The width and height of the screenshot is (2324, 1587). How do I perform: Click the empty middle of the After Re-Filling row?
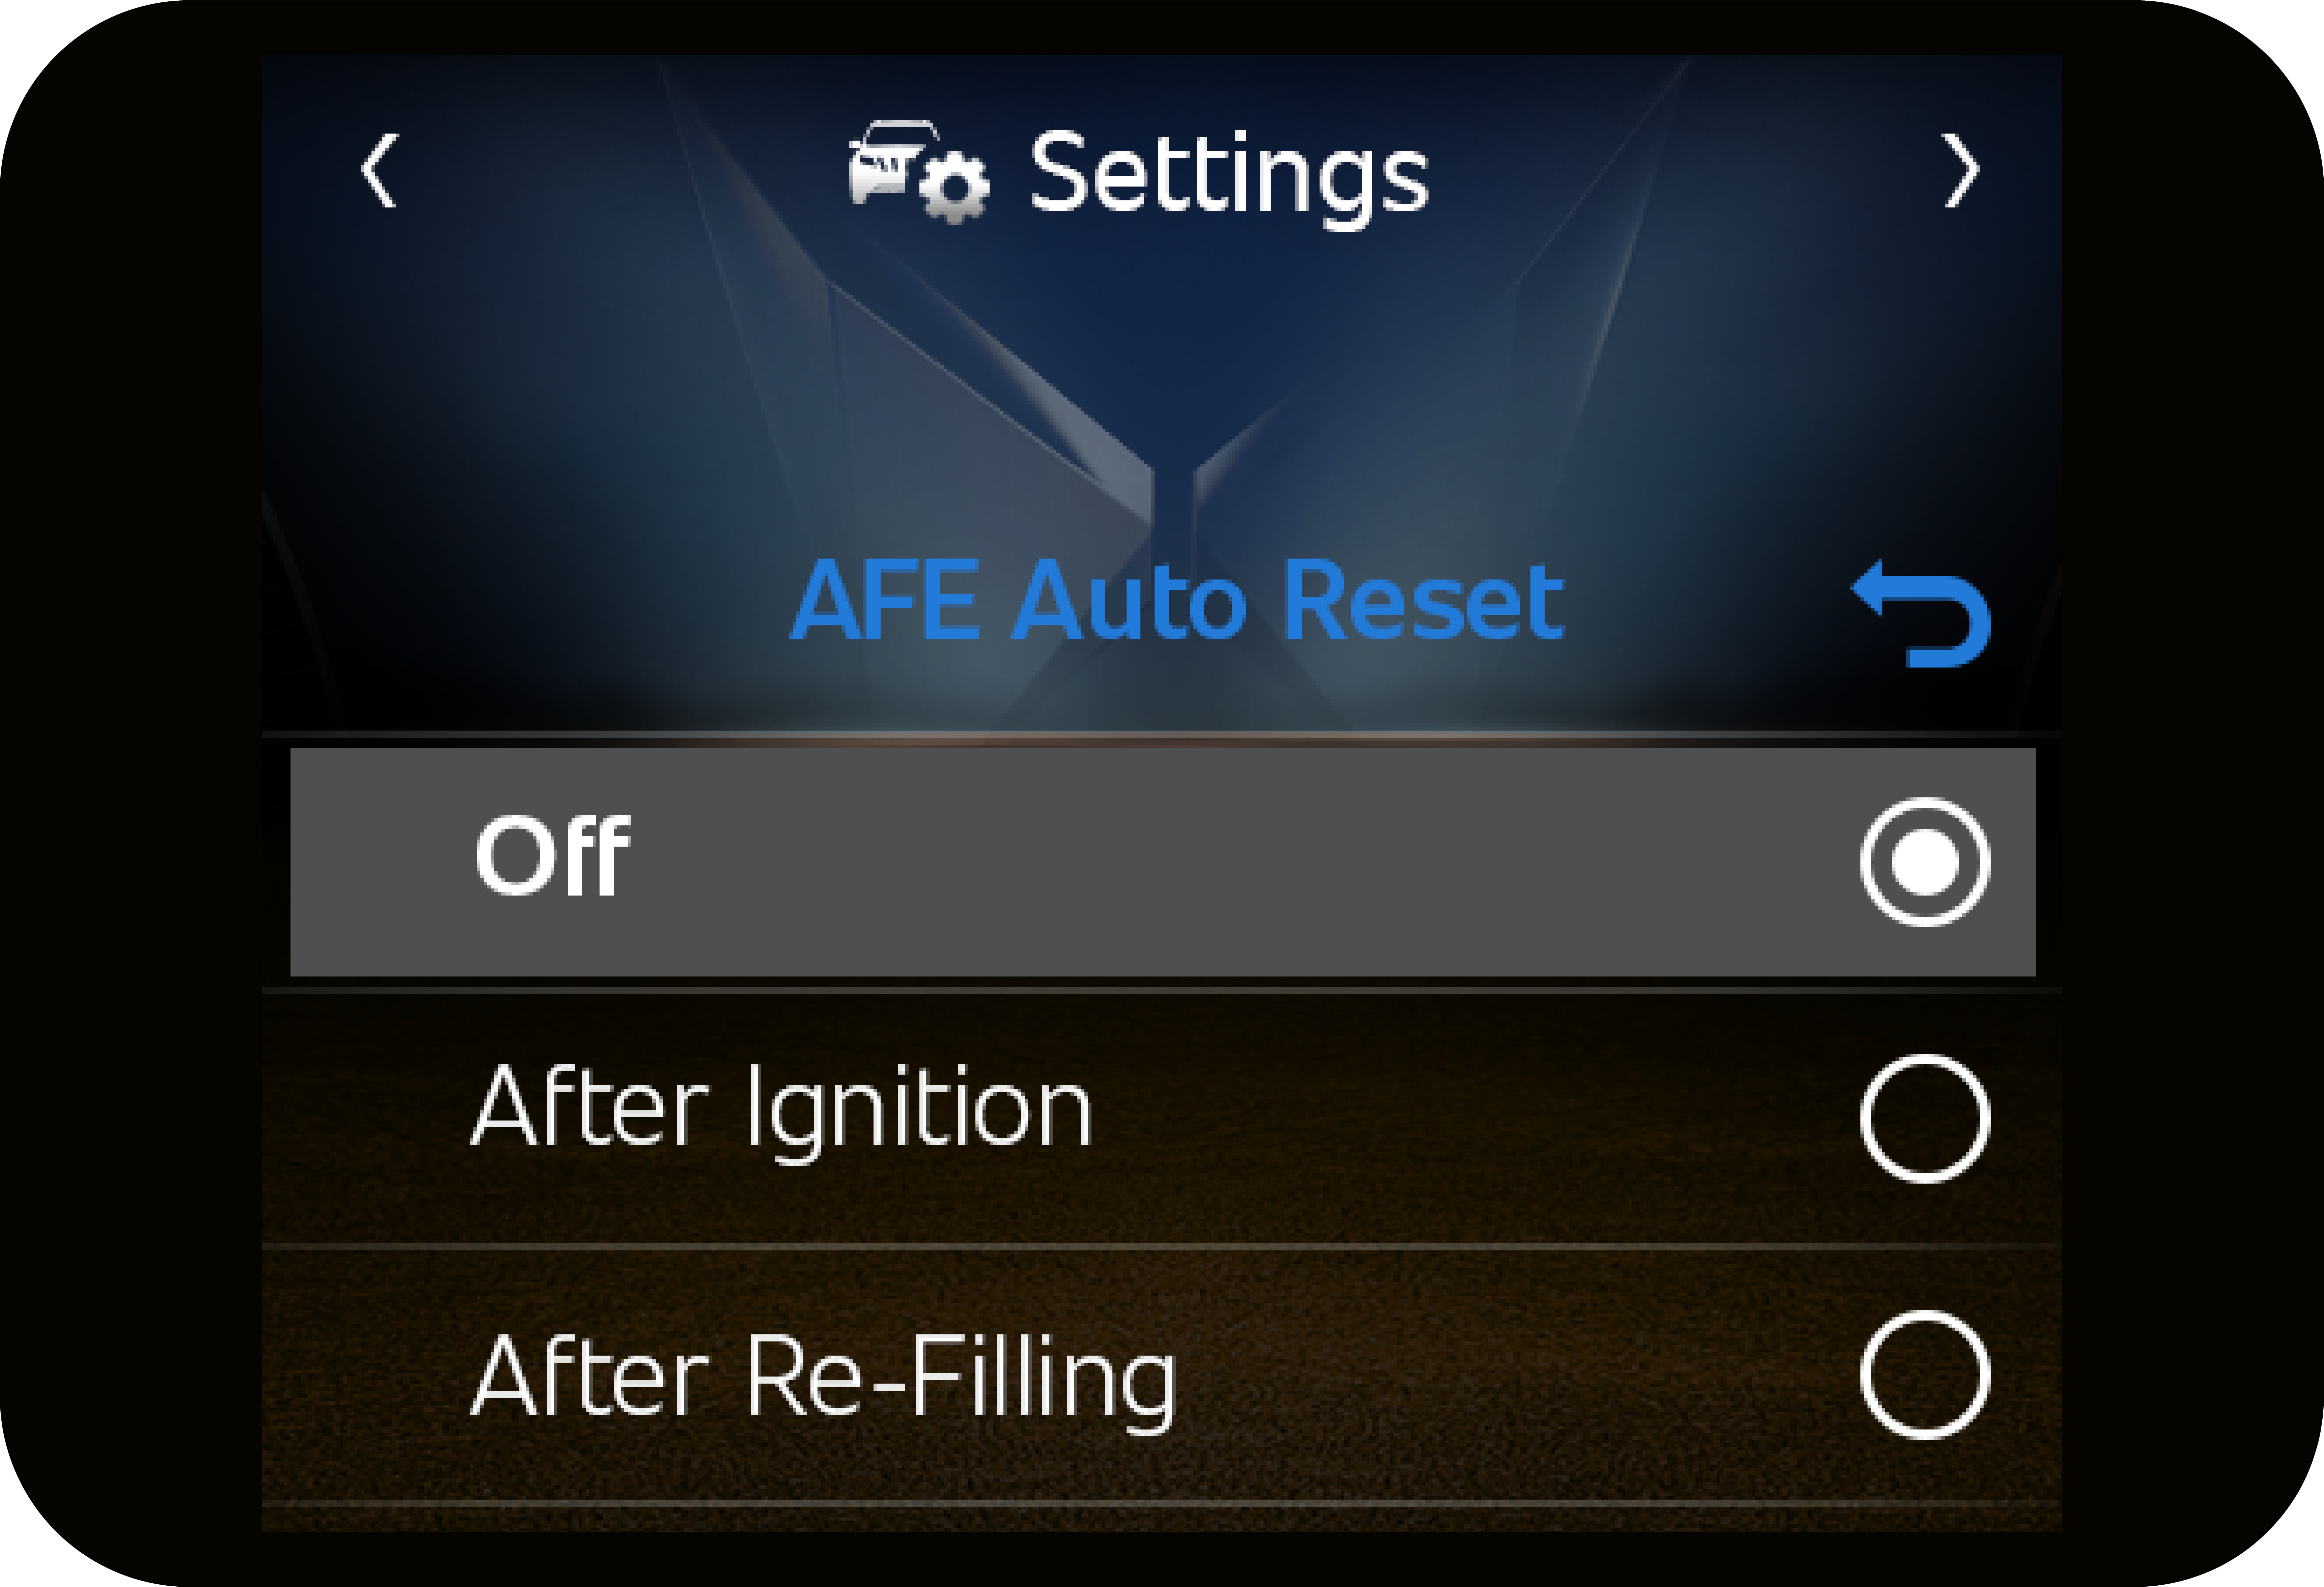tap(1500, 1375)
